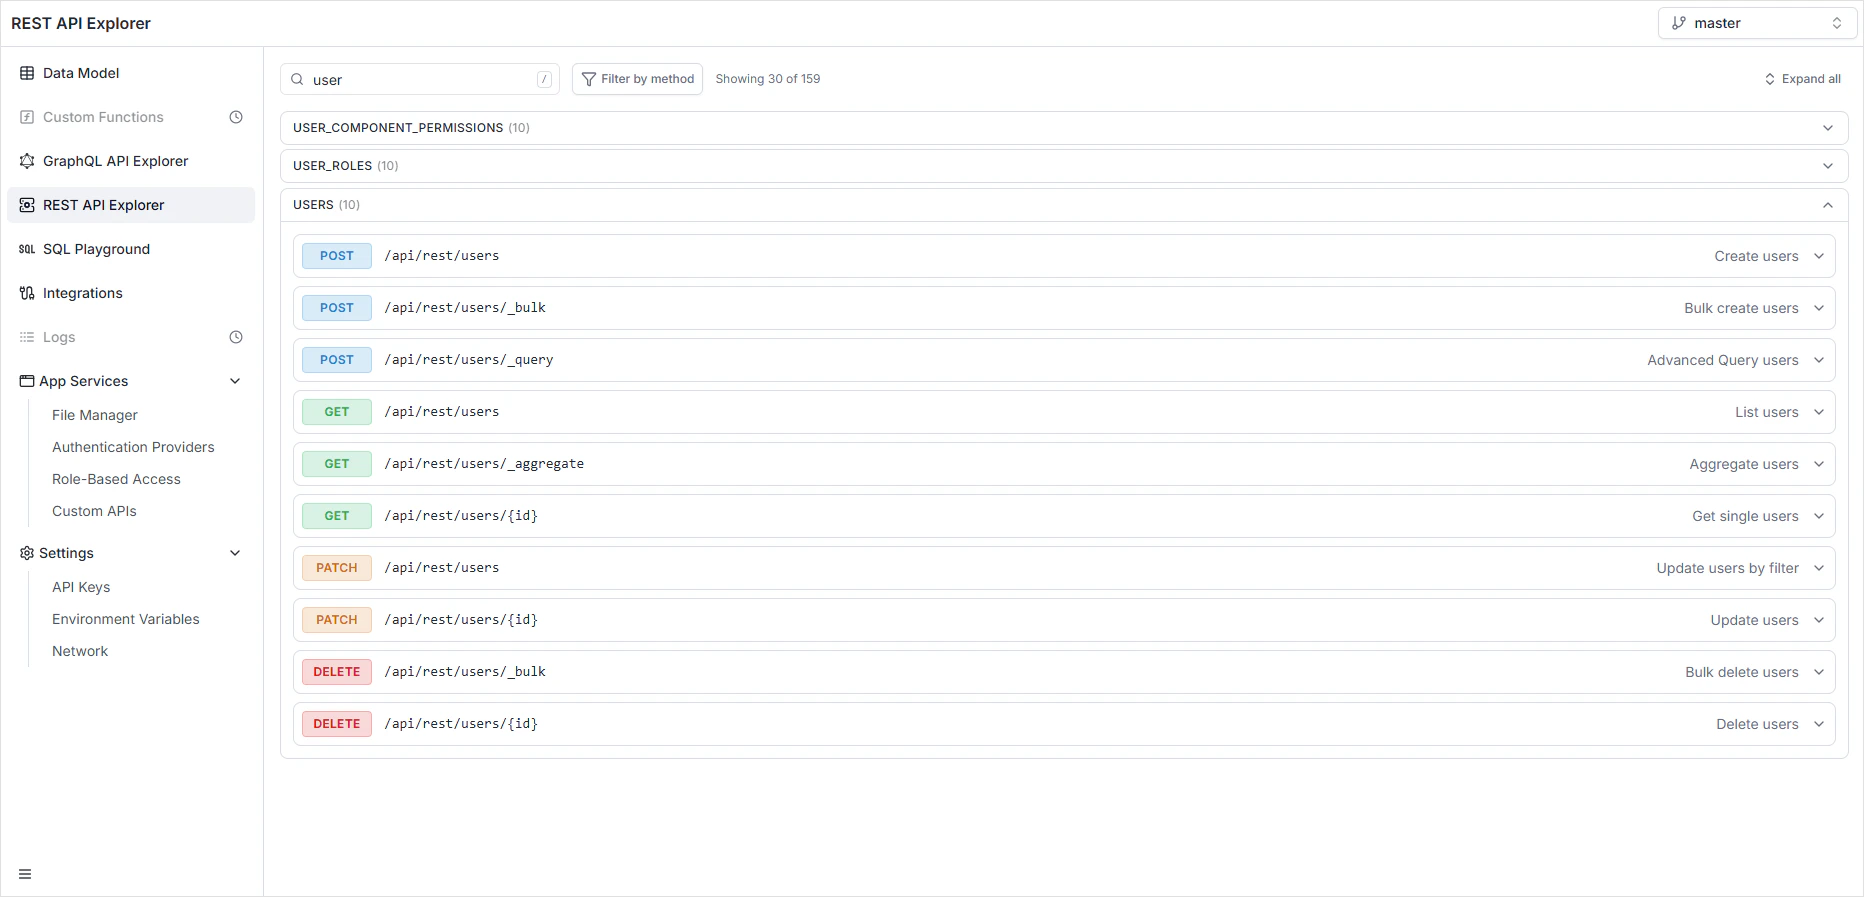Click the user search field
This screenshot has width=1864, height=897.
point(420,79)
